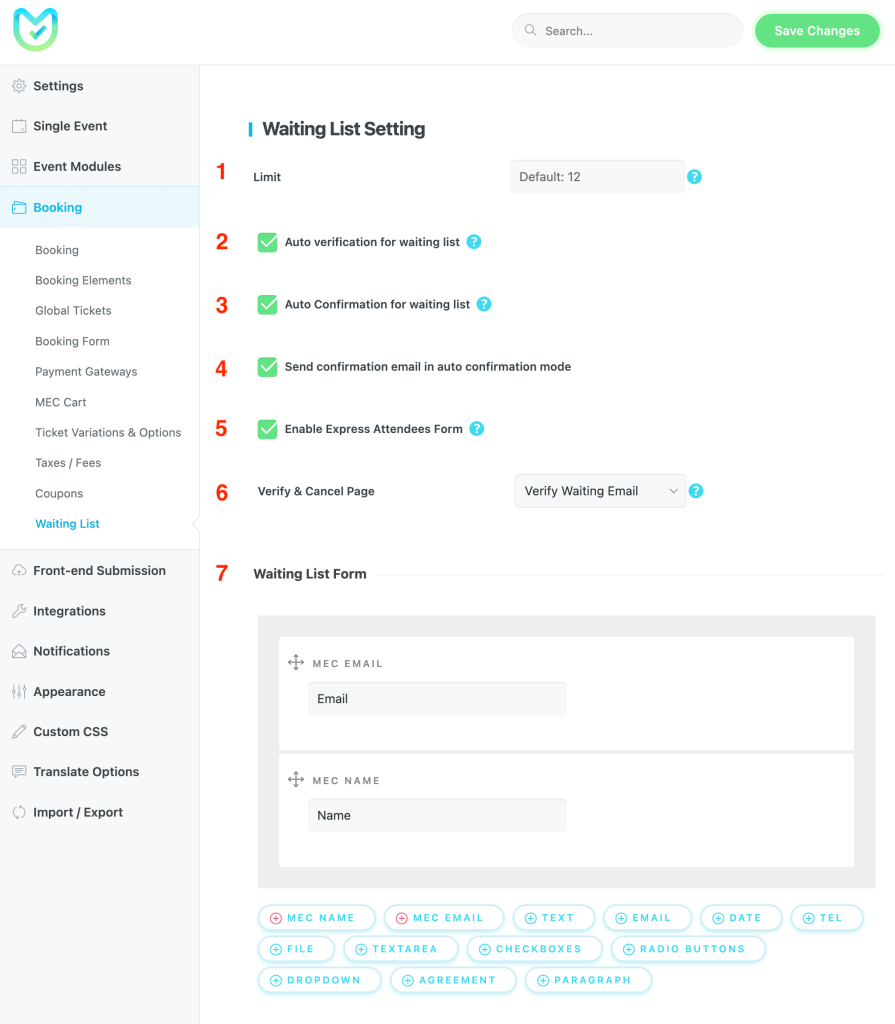Open Appearance via its sliders icon

point(18,691)
